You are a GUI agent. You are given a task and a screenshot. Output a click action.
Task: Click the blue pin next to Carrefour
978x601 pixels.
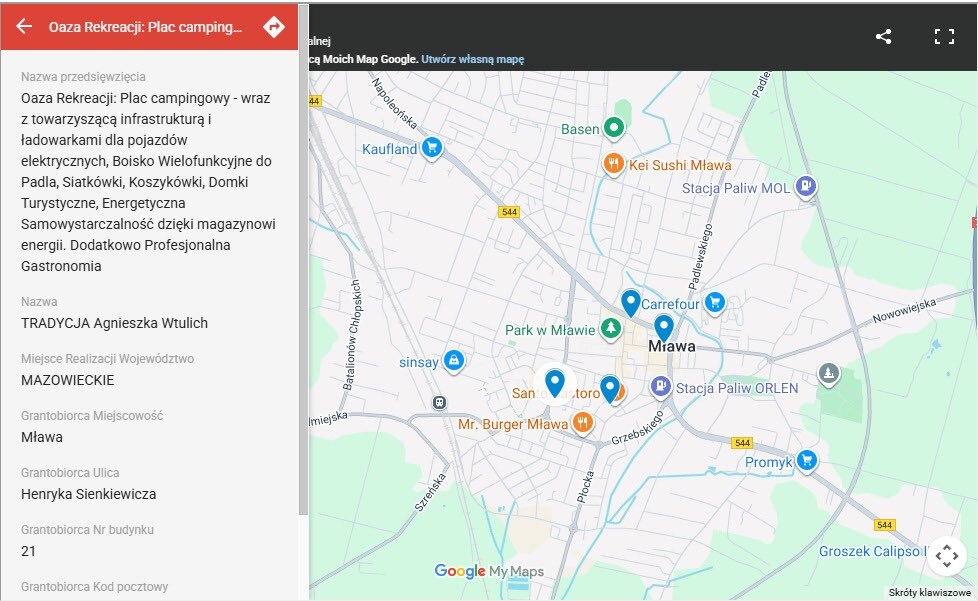coord(630,301)
